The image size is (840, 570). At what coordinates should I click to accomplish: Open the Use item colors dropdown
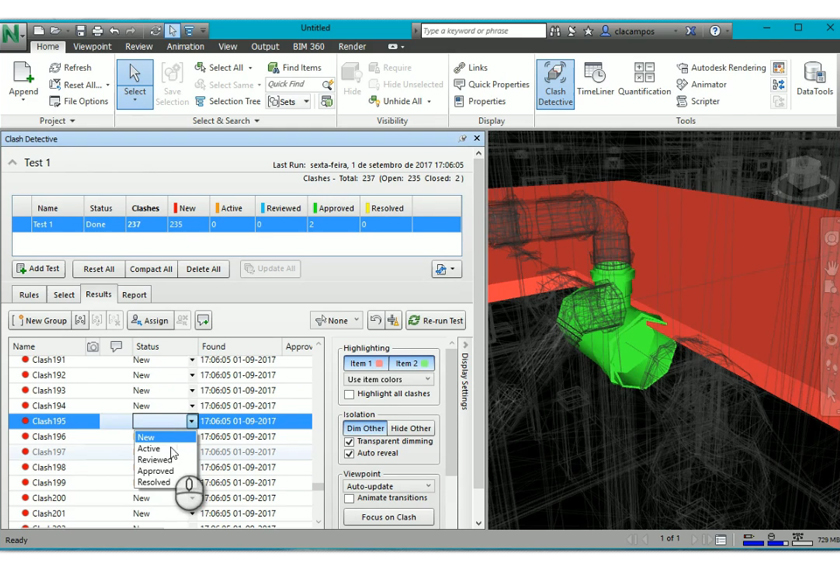click(388, 380)
